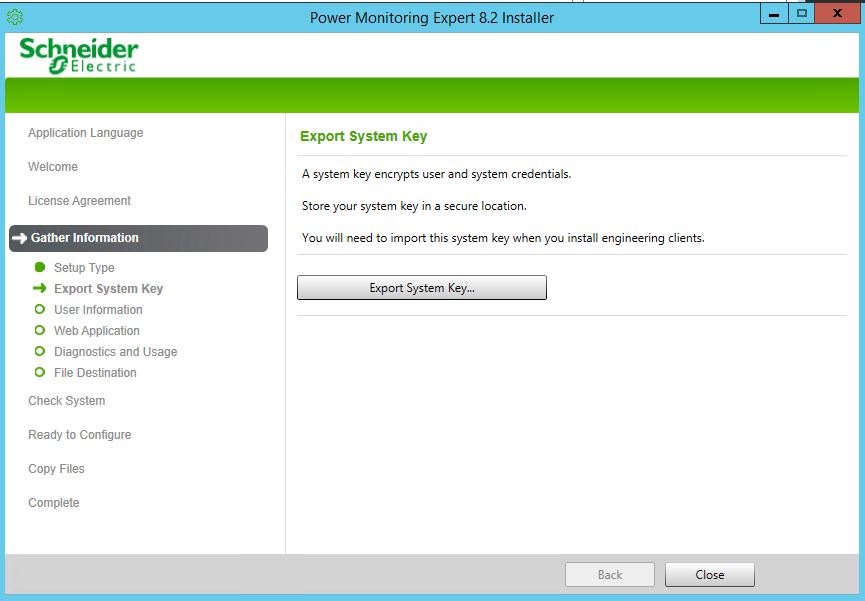Viewport: 865px width, 601px height.
Task: Click the installer gear icon in title bar
Action: point(15,17)
